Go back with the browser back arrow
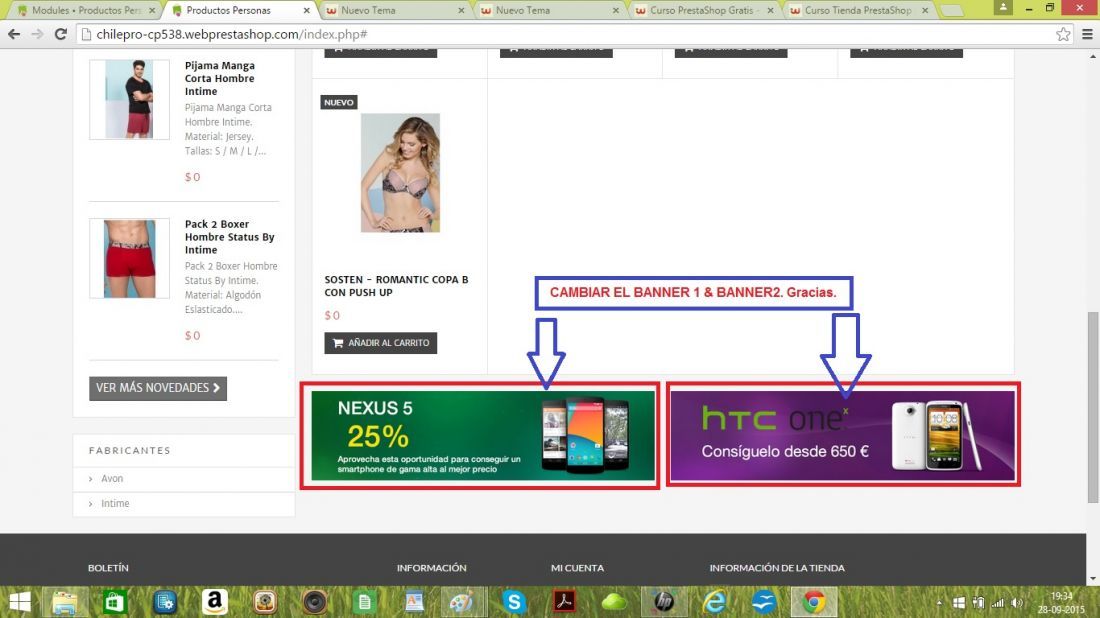This screenshot has height=618, width=1100. point(14,34)
